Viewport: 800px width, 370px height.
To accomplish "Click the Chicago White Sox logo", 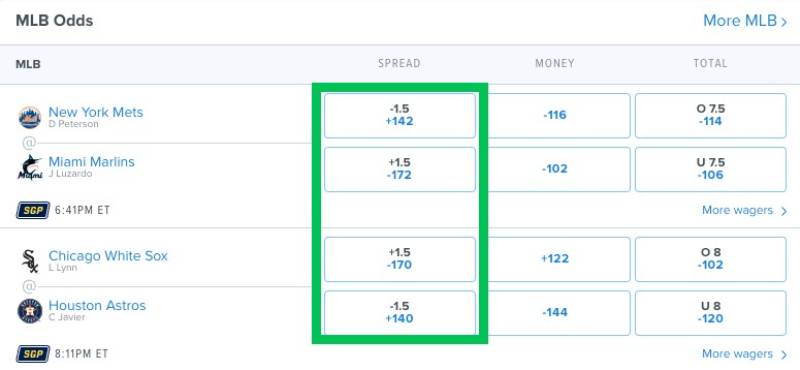I will click(x=30, y=261).
